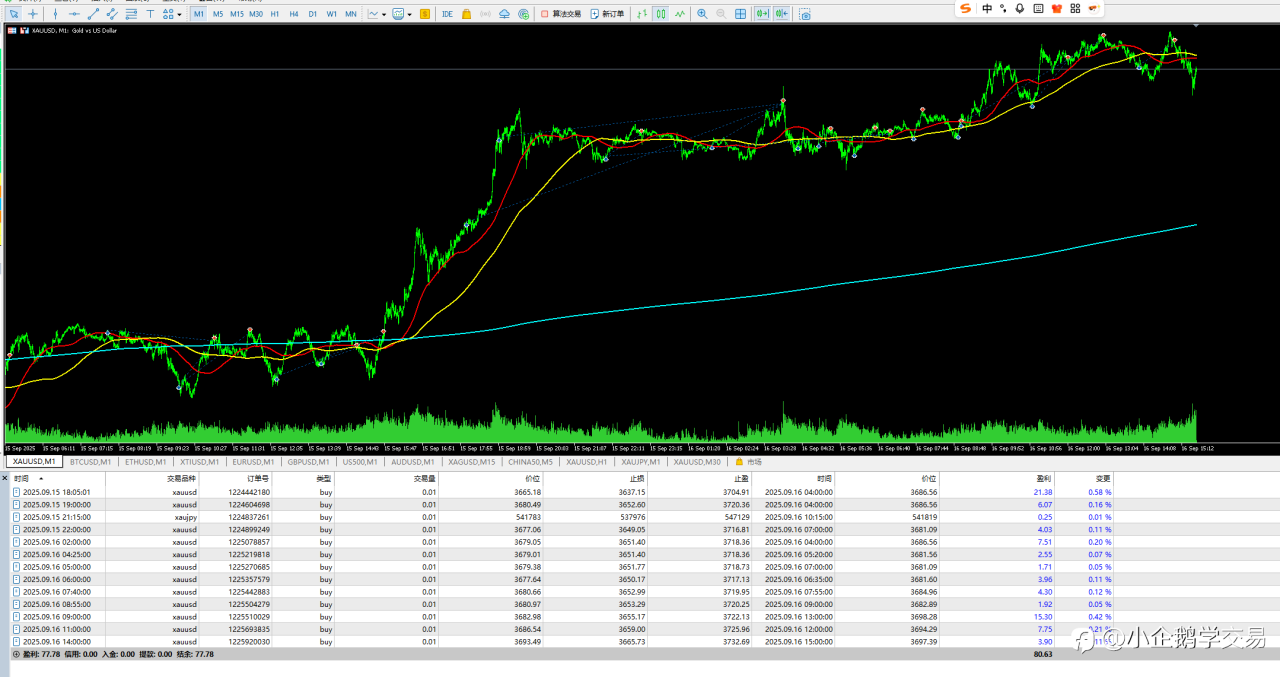Draw a horizontal line on chart

pos(74,14)
